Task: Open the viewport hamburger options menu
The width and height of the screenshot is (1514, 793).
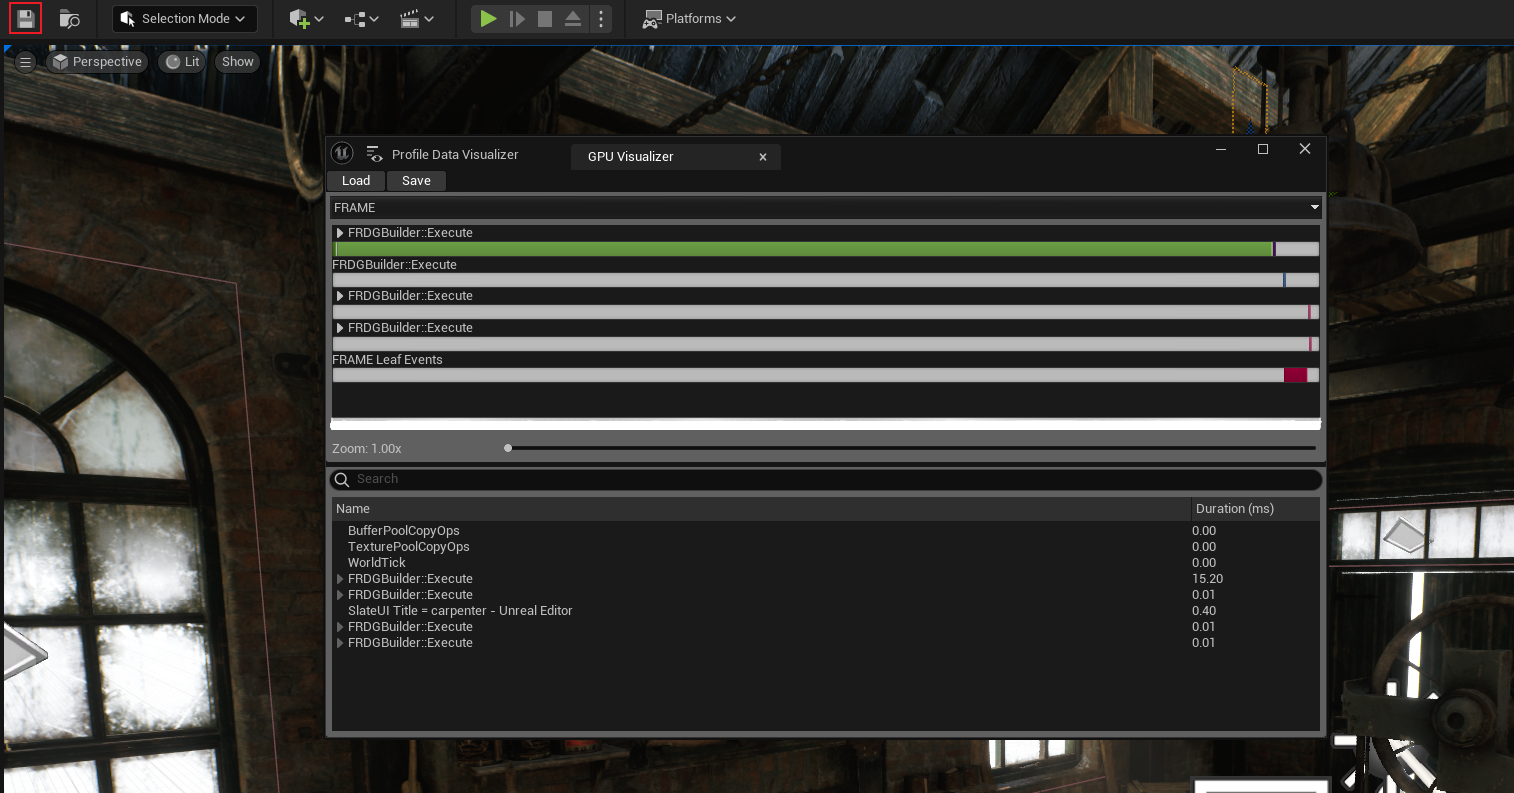Action: click(26, 62)
